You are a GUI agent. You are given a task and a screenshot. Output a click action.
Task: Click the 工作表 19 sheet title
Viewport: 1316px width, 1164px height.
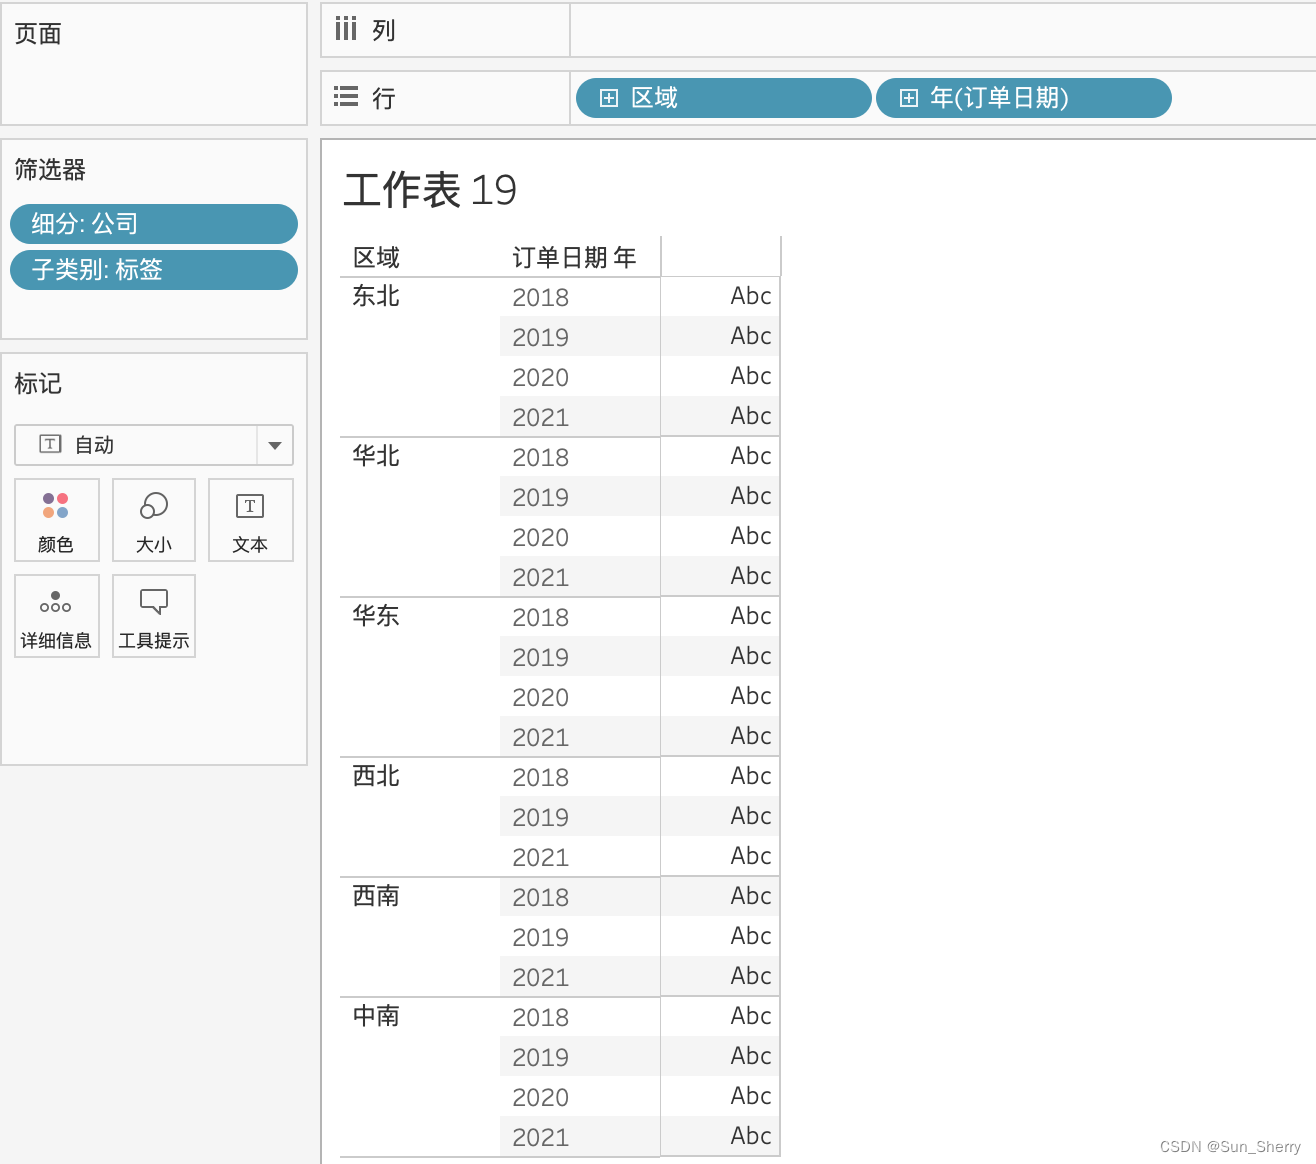(x=430, y=190)
